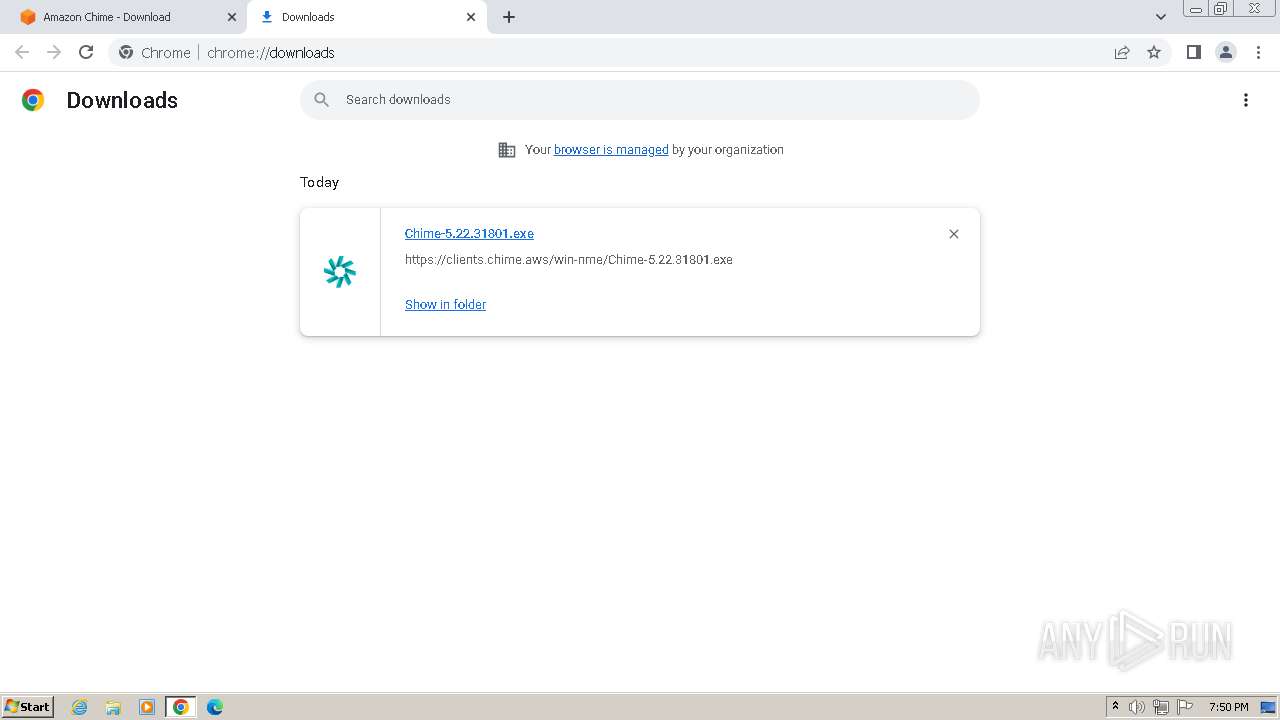Screen dimensions: 1280x720
Task: Toggle the side panel icon
Action: [x=1194, y=52]
